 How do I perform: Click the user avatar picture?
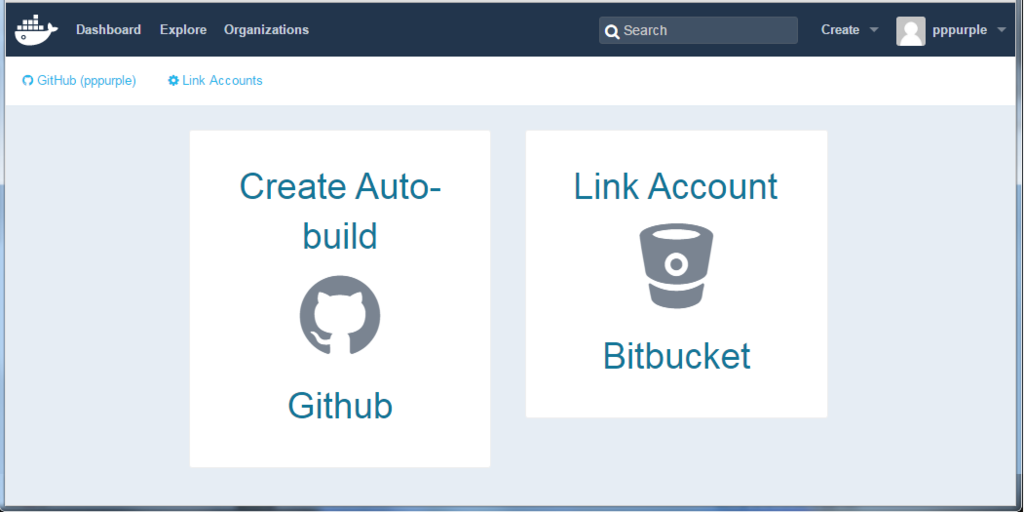[x=910, y=31]
